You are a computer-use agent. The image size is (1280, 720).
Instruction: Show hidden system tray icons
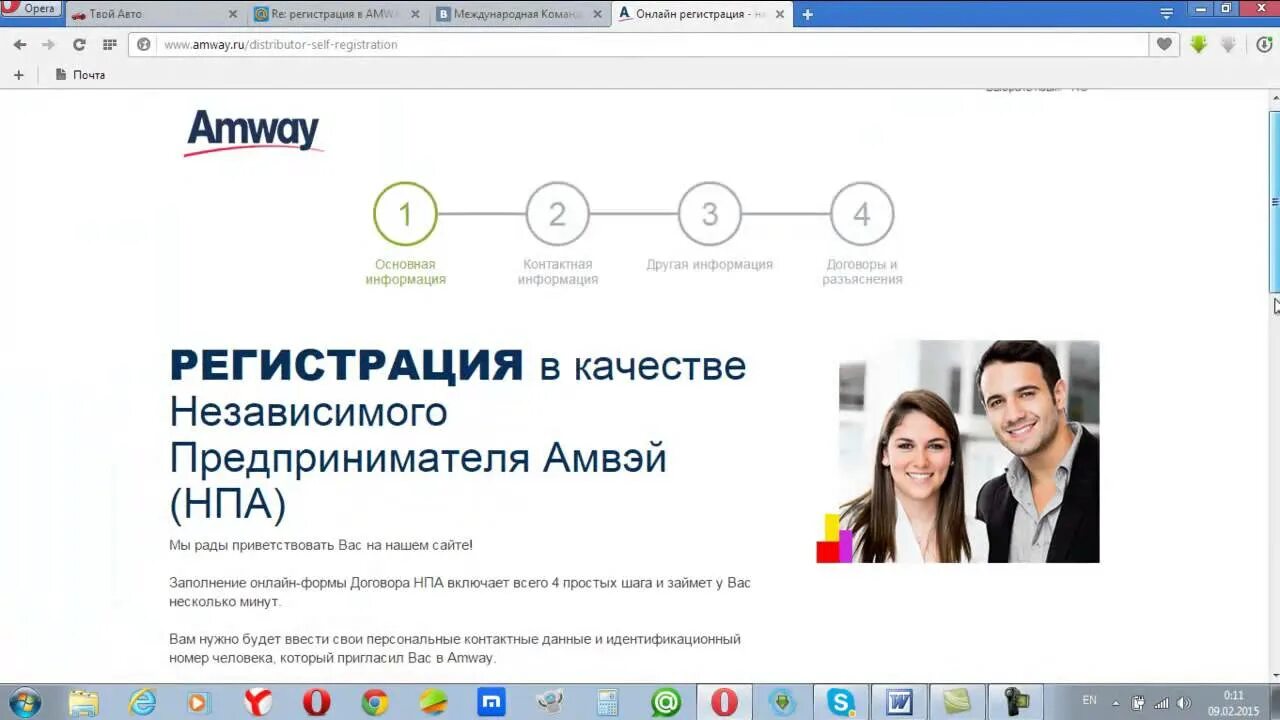[x=1115, y=702]
